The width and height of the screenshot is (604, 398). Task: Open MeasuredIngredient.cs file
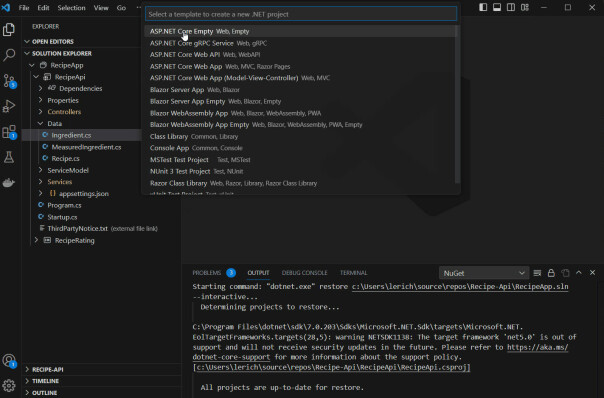(86, 147)
